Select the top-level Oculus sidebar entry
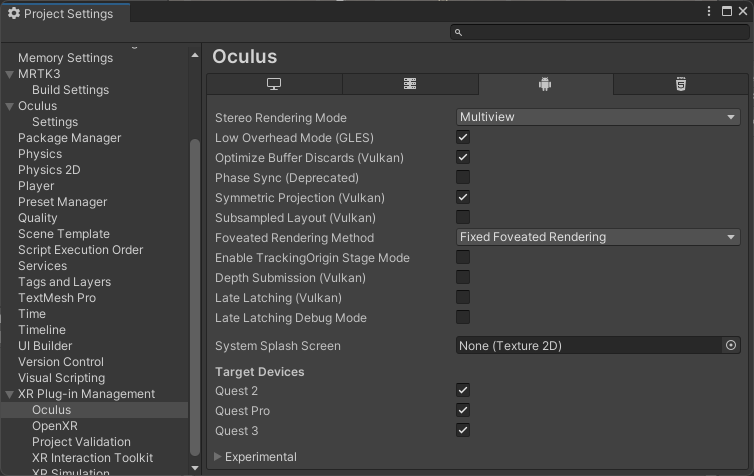754x476 pixels. tap(38, 106)
